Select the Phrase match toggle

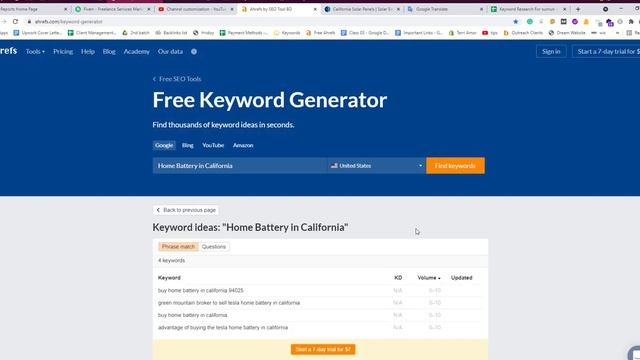[x=178, y=247]
